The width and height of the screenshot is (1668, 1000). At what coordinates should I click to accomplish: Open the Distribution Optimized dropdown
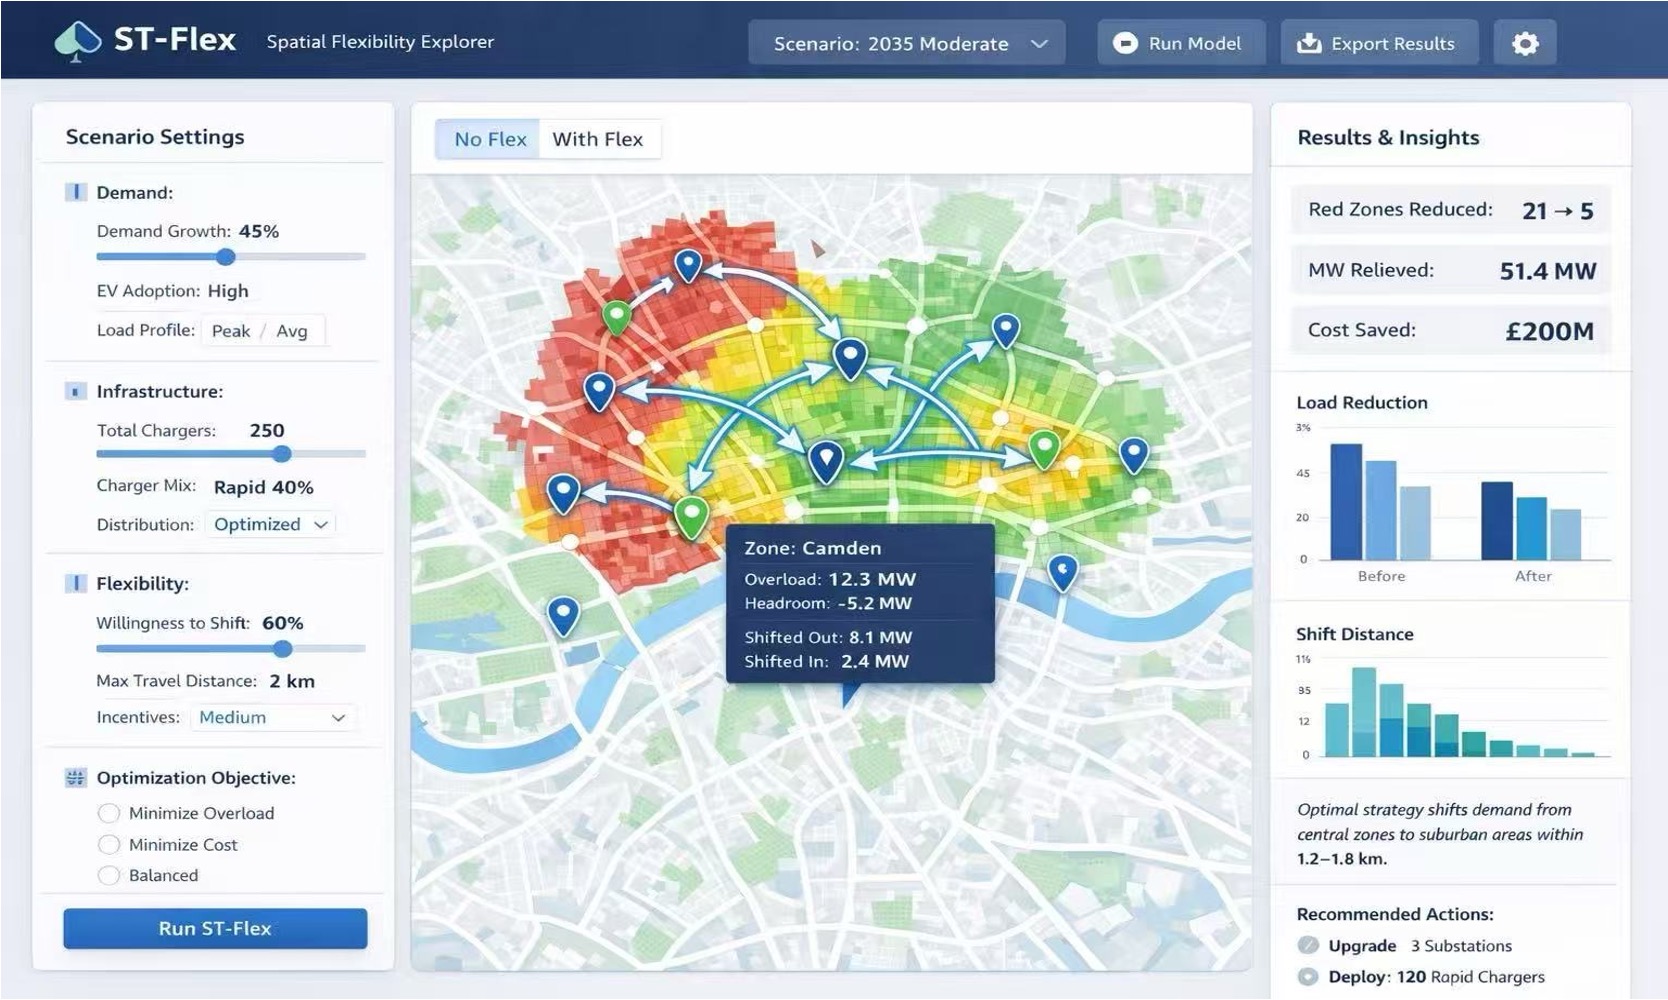point(270,524)
